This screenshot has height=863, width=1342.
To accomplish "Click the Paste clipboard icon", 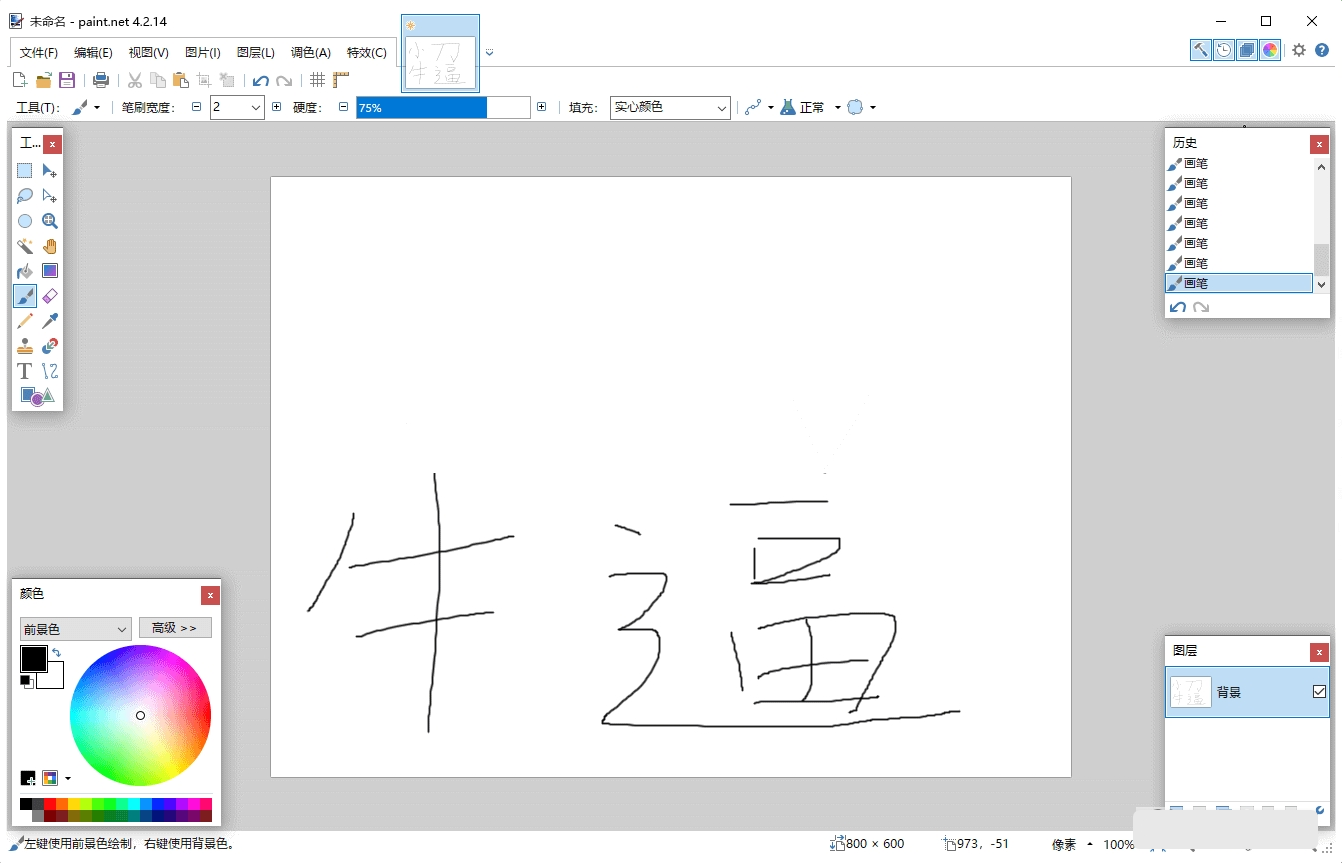I will [x=180, y=80].
